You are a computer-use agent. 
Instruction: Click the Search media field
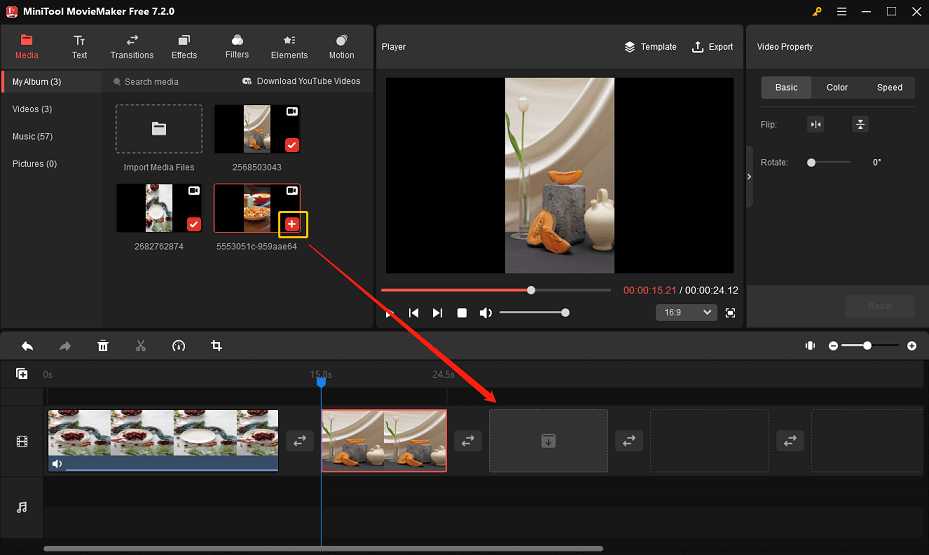tap(151, 82)
